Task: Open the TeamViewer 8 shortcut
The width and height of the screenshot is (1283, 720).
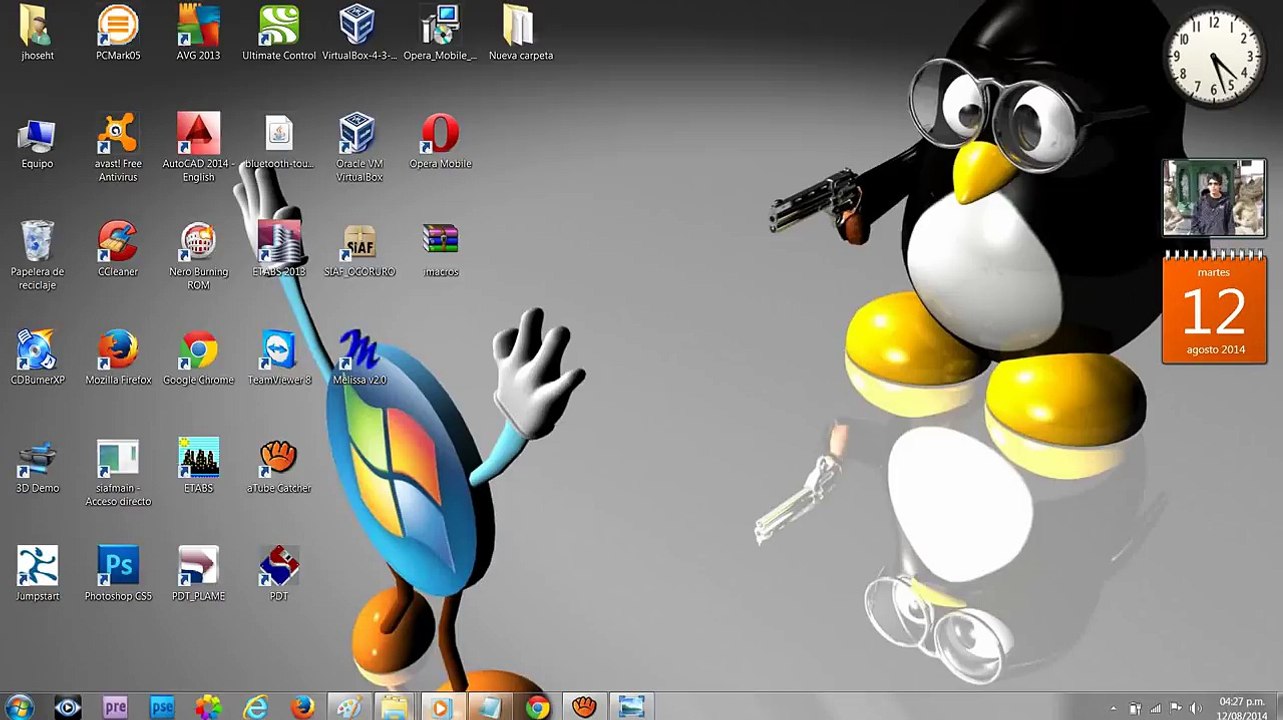Action: tap(279, 358)
